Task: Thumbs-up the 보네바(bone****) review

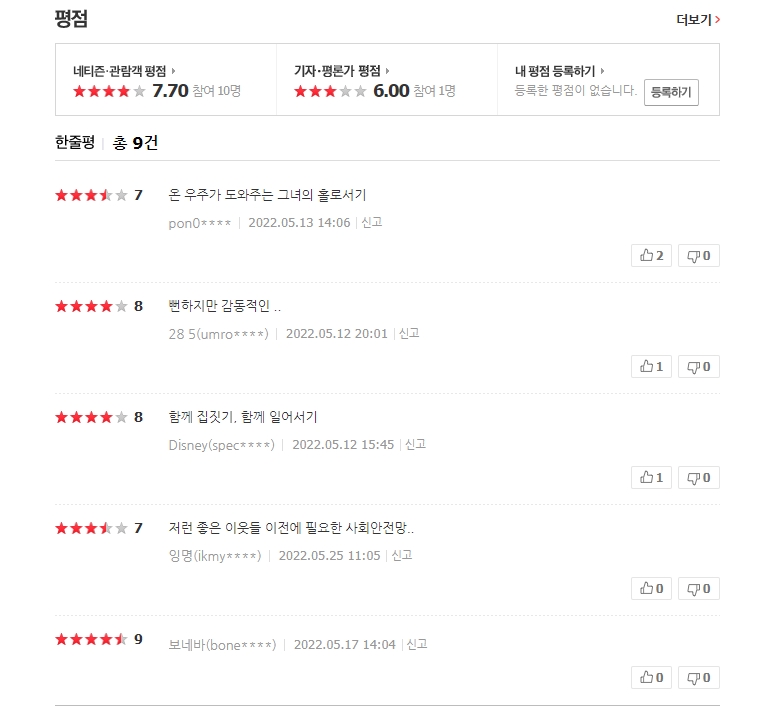Action: pos(651,678)
